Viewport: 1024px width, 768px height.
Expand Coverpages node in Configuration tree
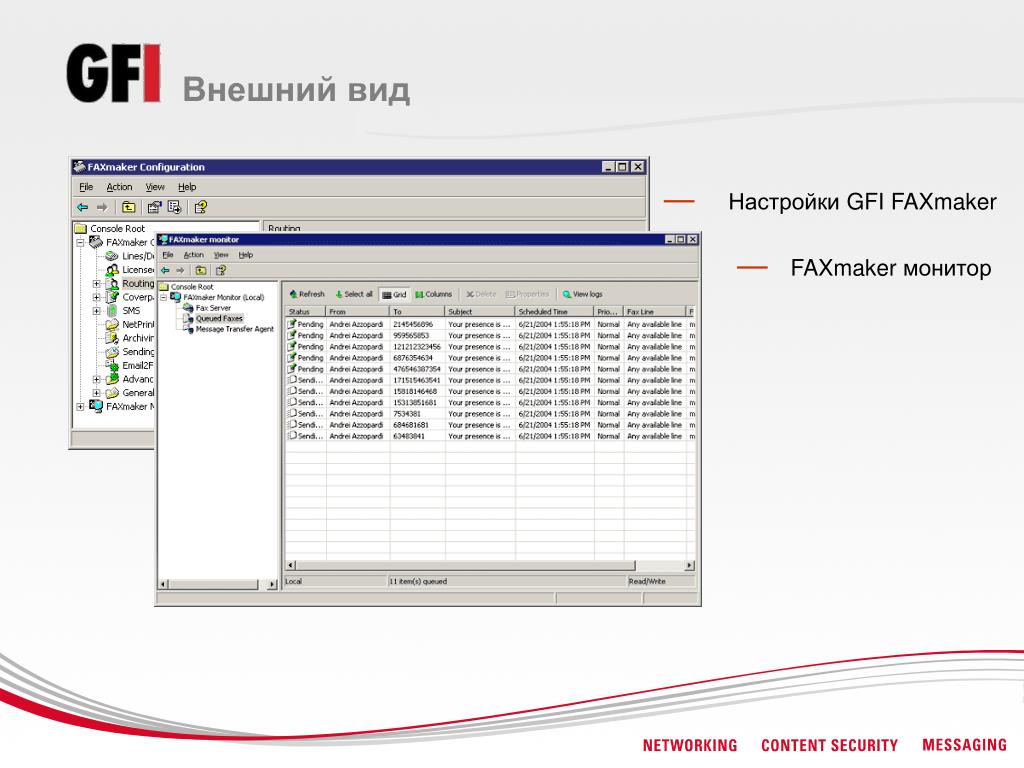[x=97, y=297]
